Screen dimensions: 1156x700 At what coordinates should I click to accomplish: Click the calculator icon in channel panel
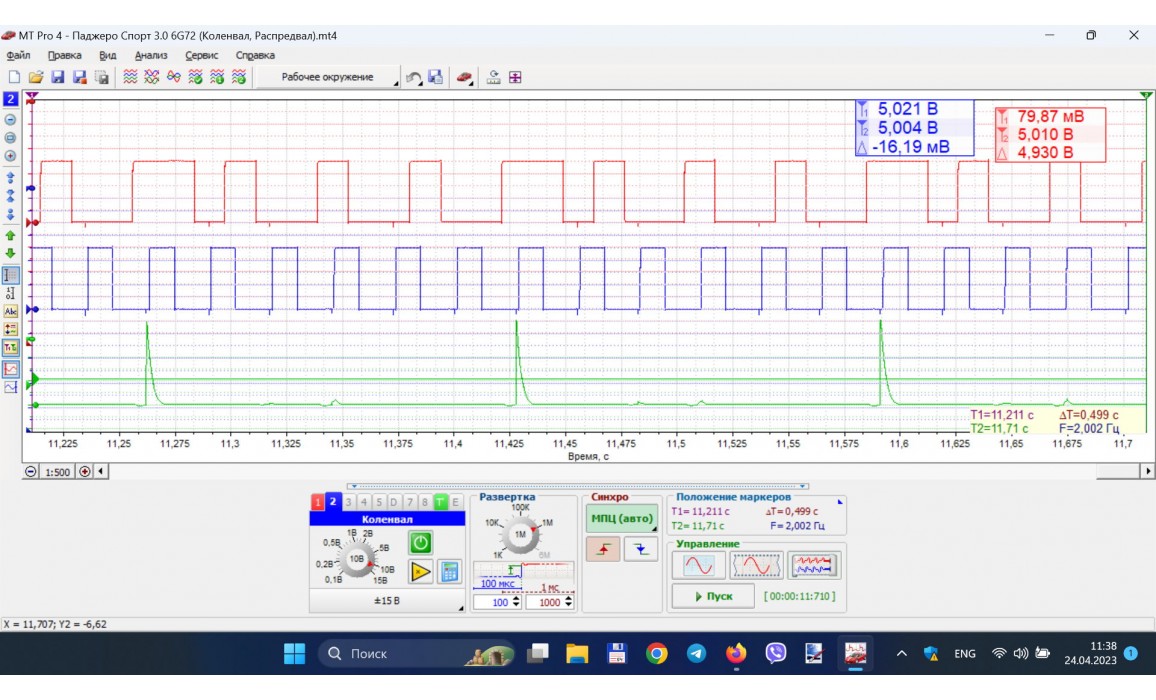click(x=450, y=571)
